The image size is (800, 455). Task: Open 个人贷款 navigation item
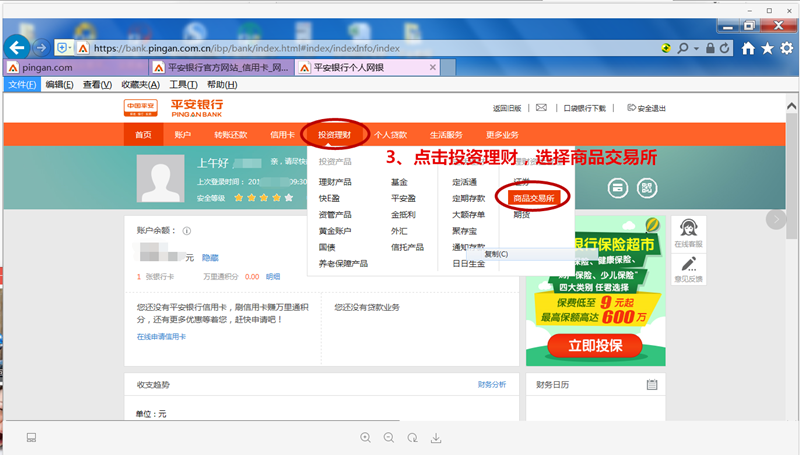coord(390,135)
